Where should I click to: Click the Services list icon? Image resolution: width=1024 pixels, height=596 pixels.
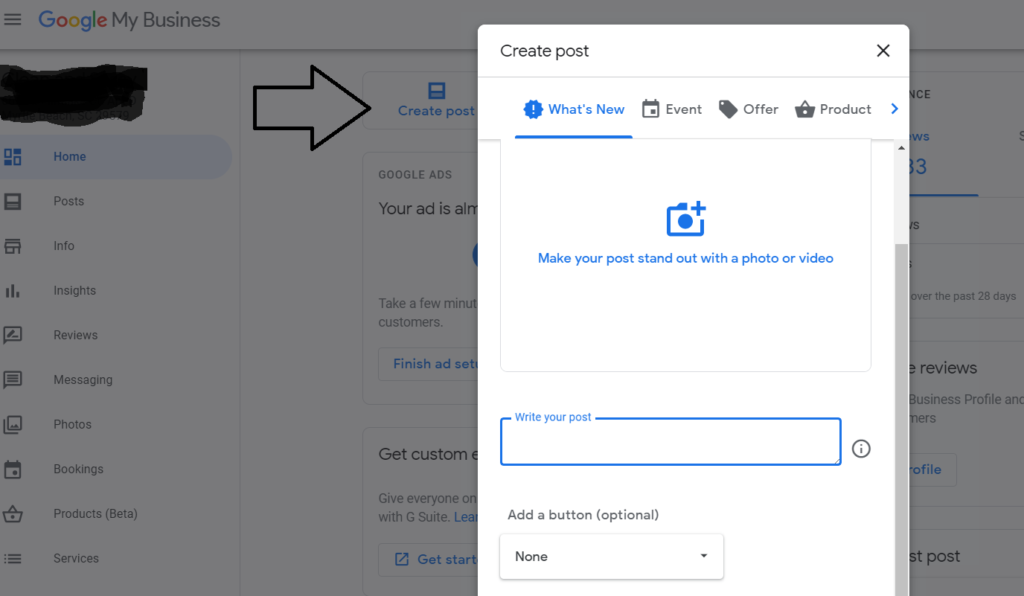12,559
